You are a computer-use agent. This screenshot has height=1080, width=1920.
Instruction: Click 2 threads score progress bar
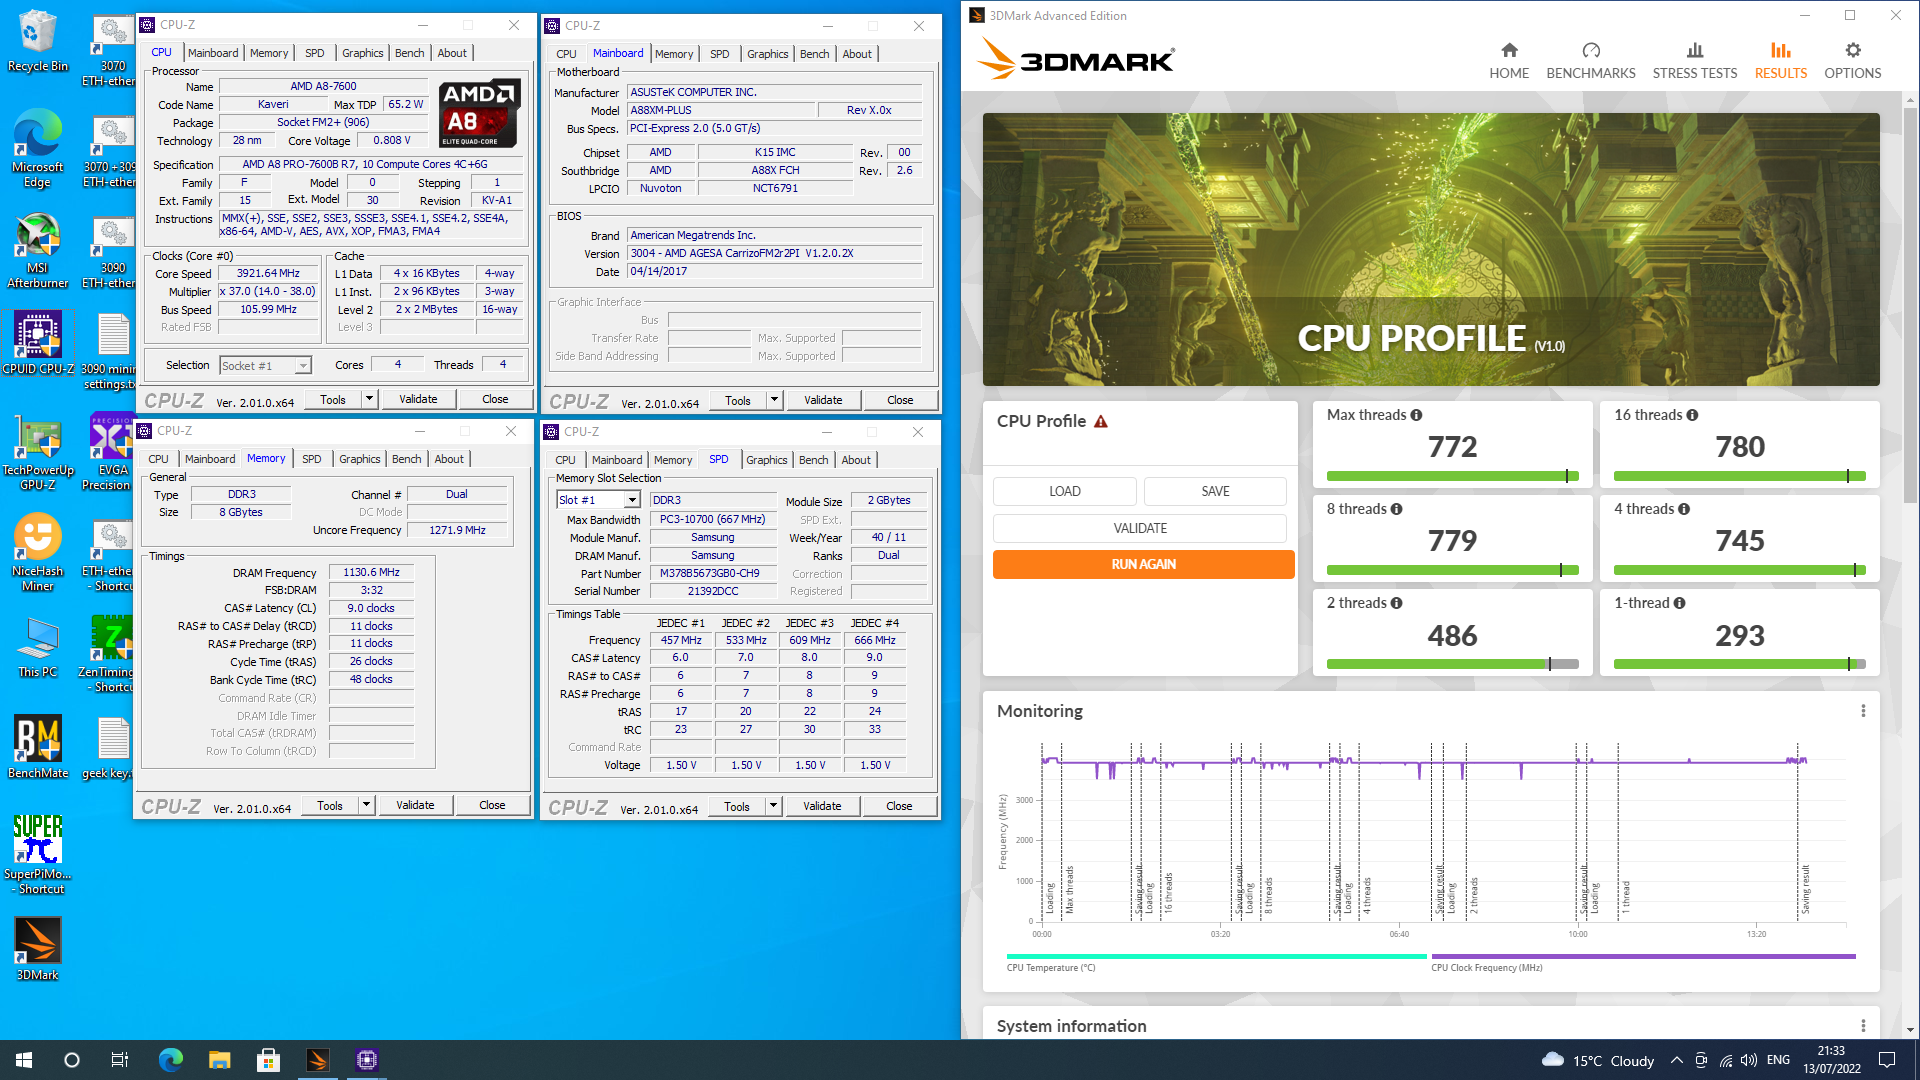pos(1452,664)
